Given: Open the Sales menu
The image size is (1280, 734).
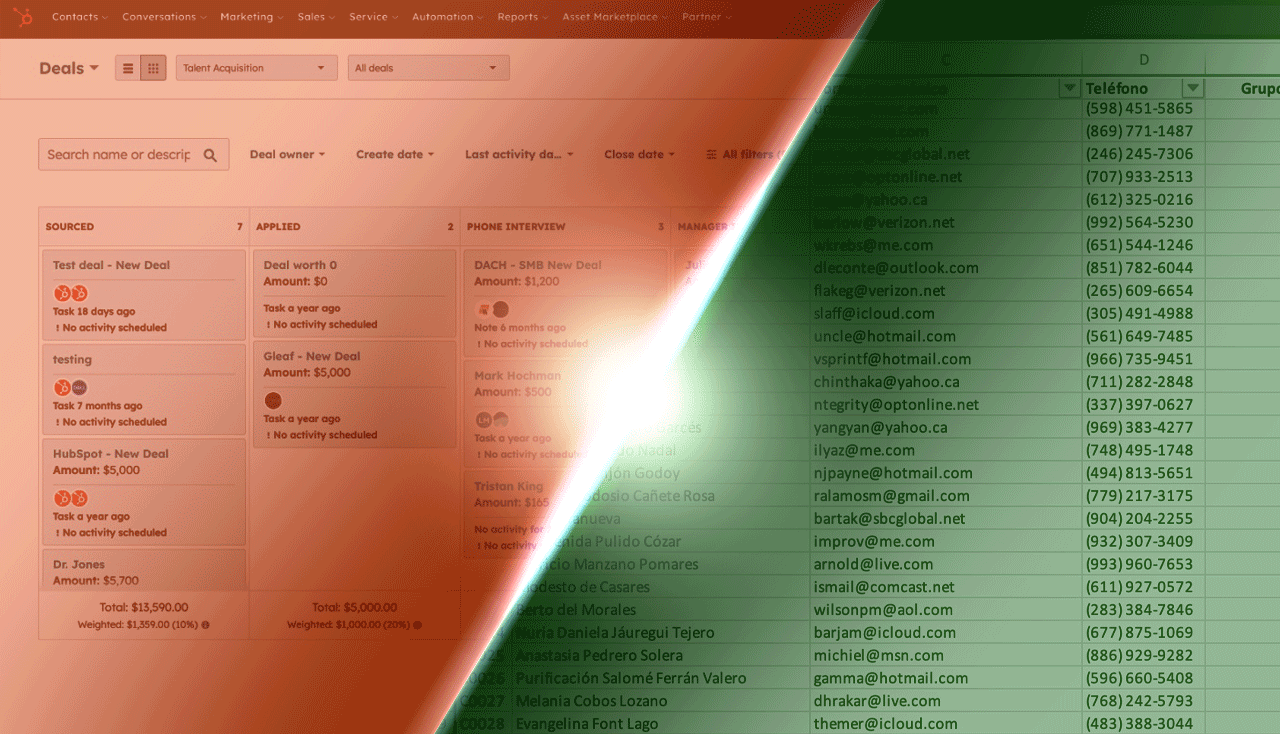Looking at the screenshot, I should (x=316, y=17).
